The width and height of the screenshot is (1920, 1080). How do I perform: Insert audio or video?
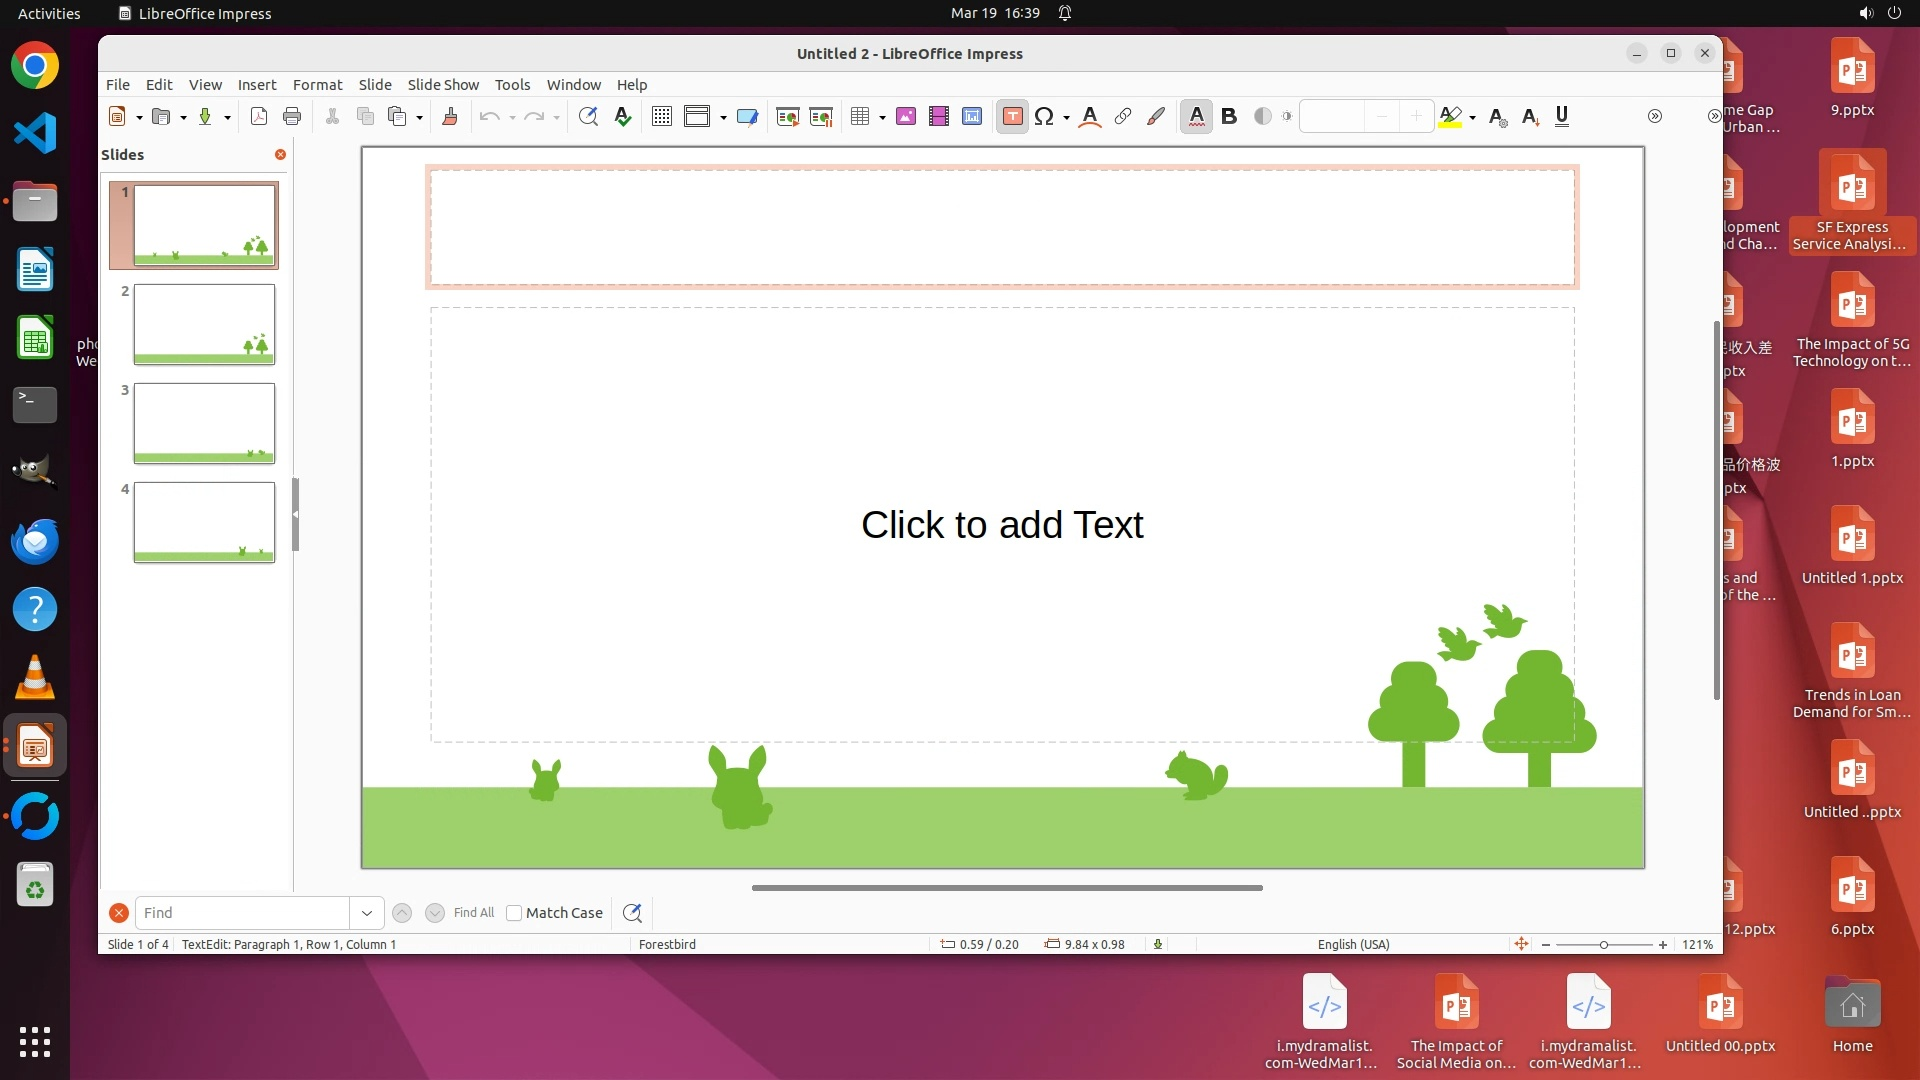938,117
